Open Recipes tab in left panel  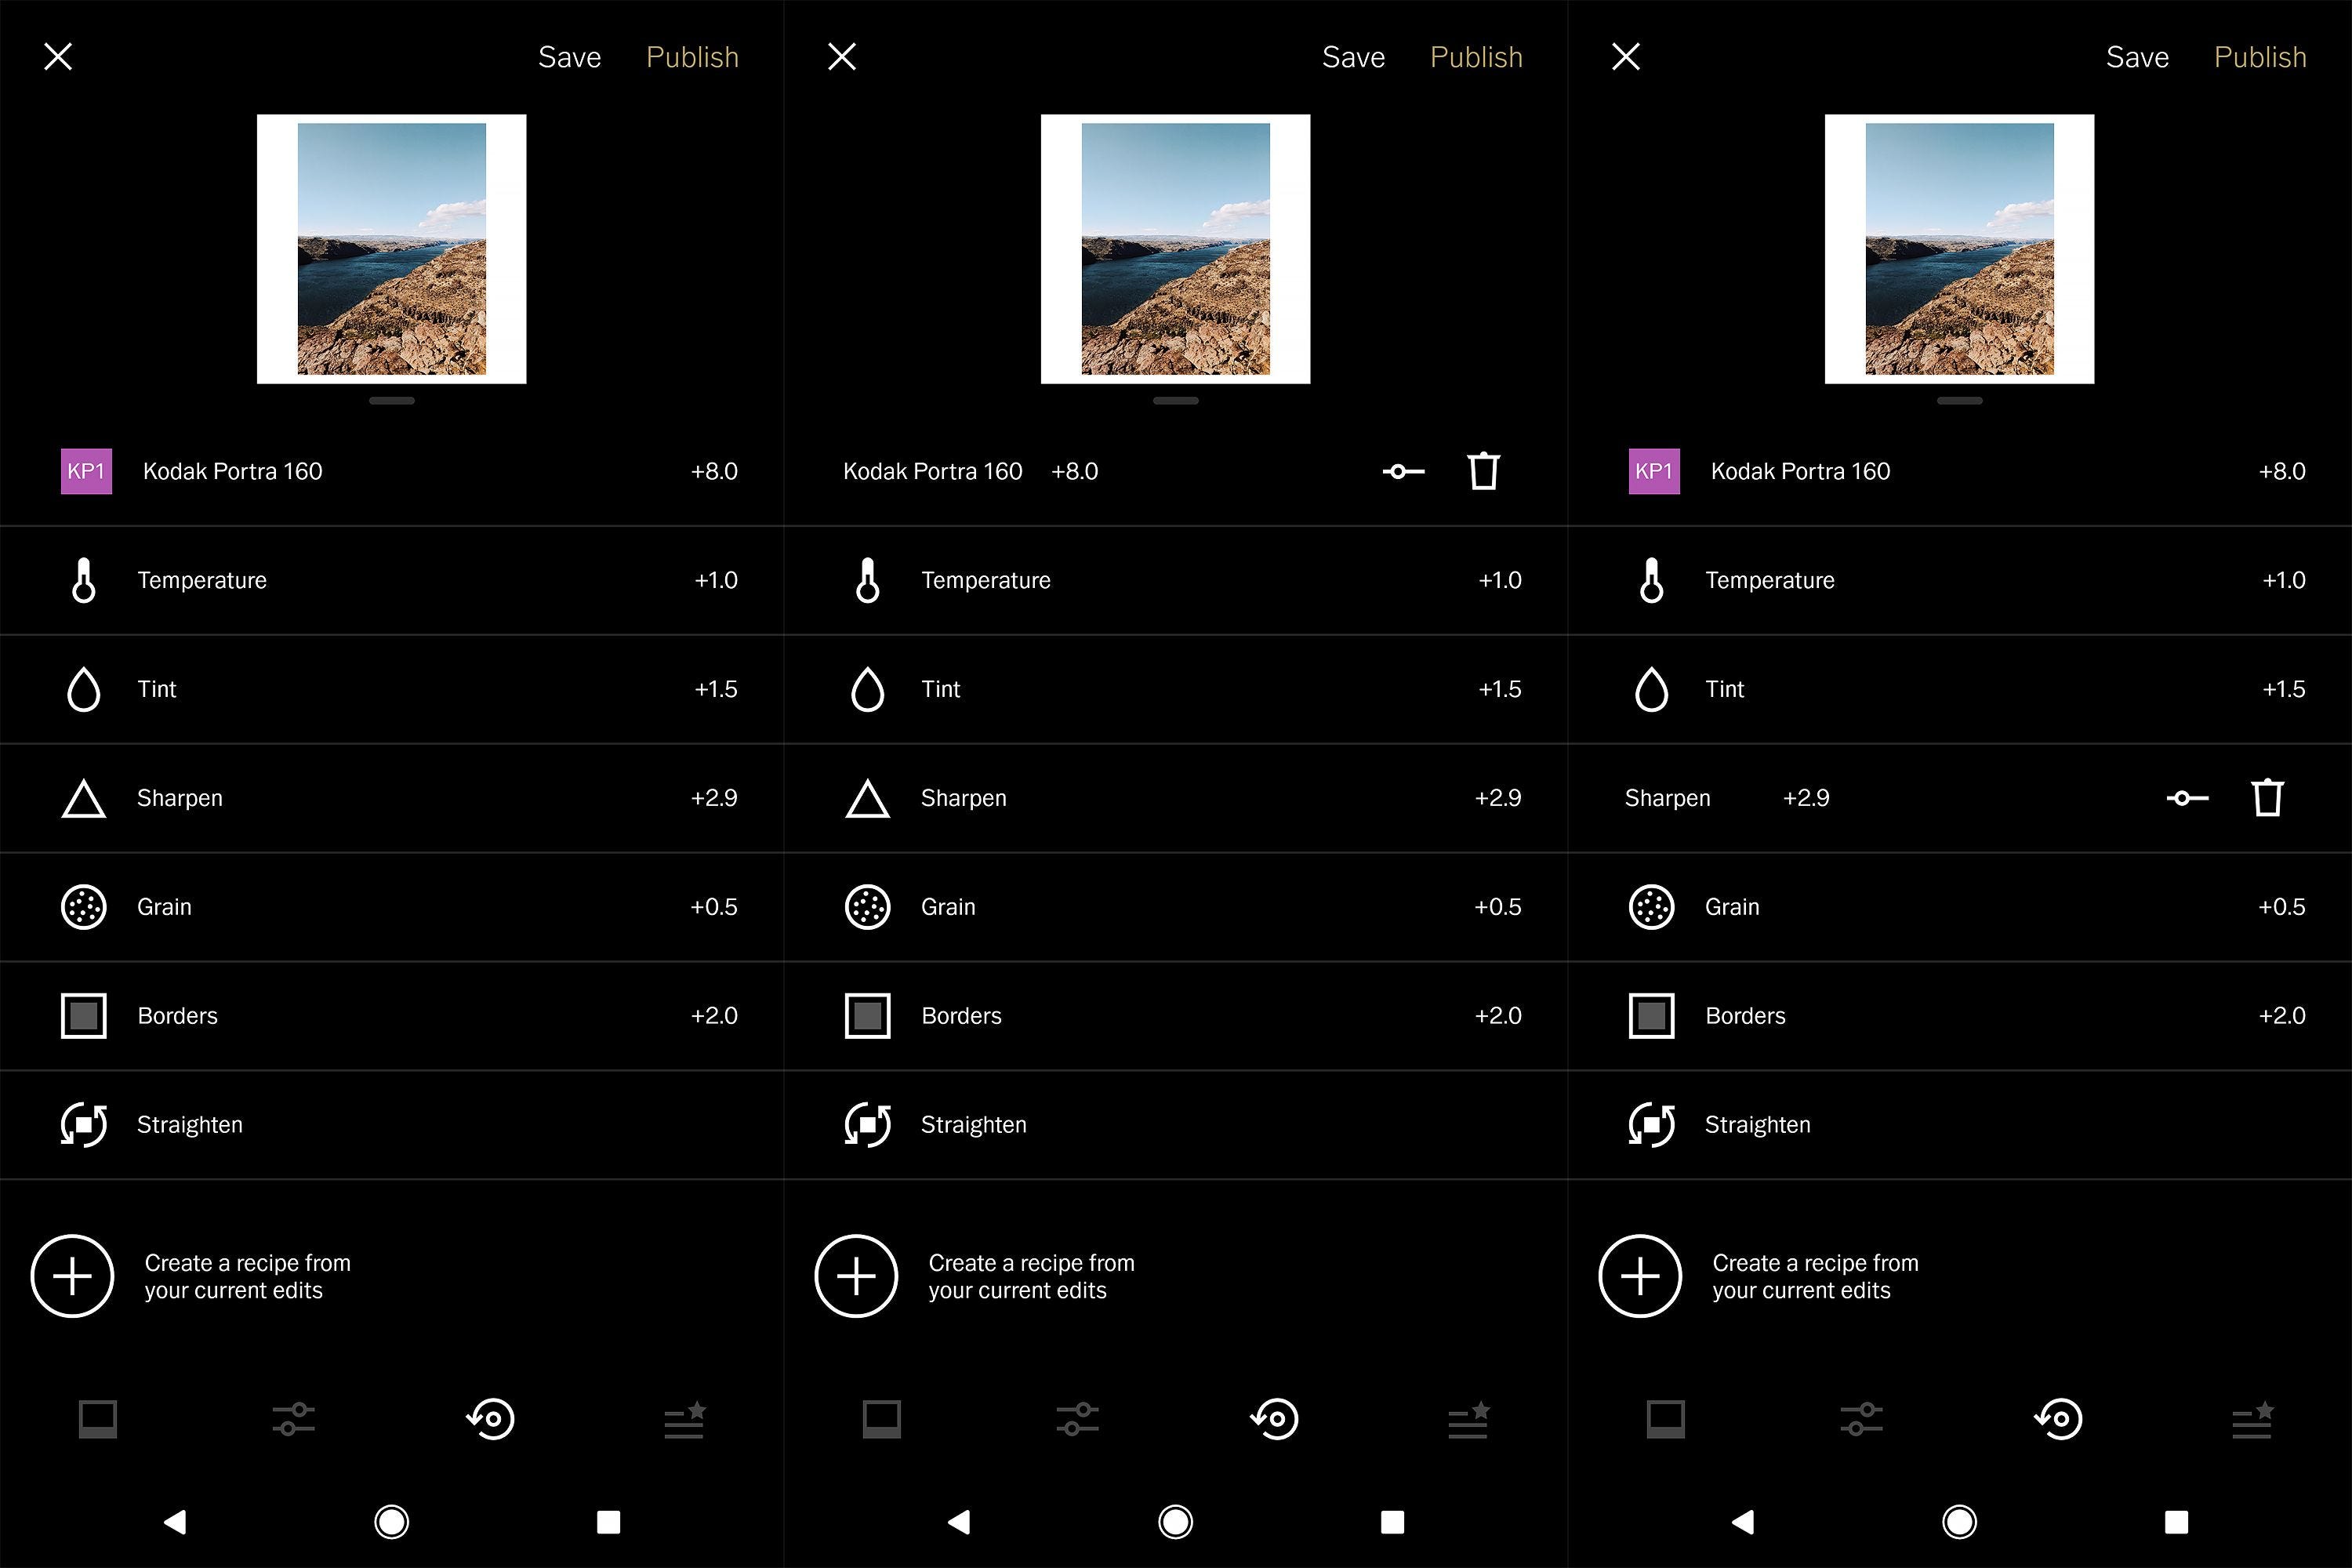click(x=685, y=1419)
